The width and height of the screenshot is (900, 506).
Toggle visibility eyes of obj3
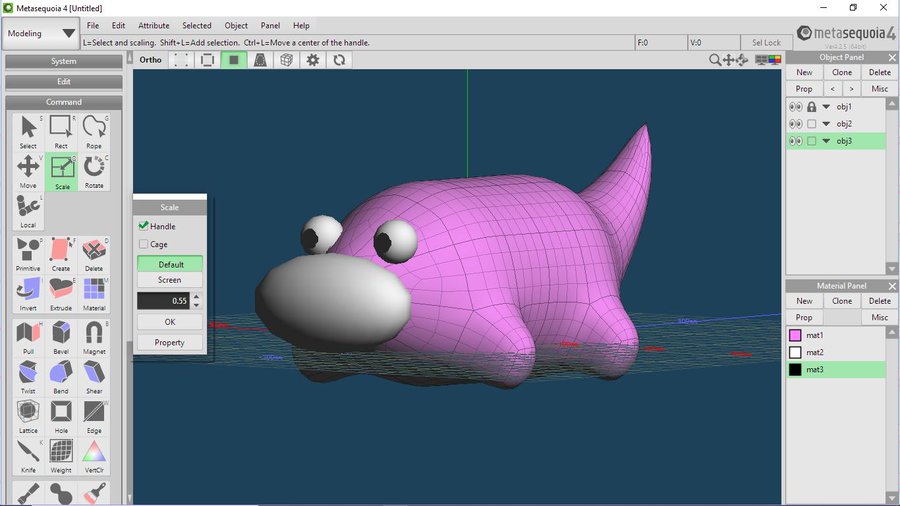click(x=795, y=141)
